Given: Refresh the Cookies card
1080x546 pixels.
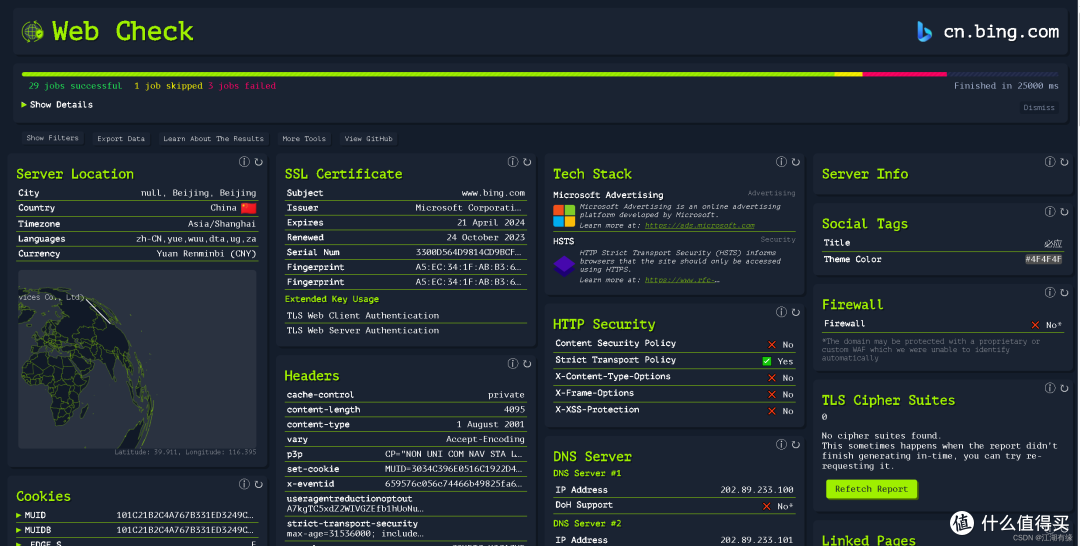Looking at the screenshot, I should 259,484.
